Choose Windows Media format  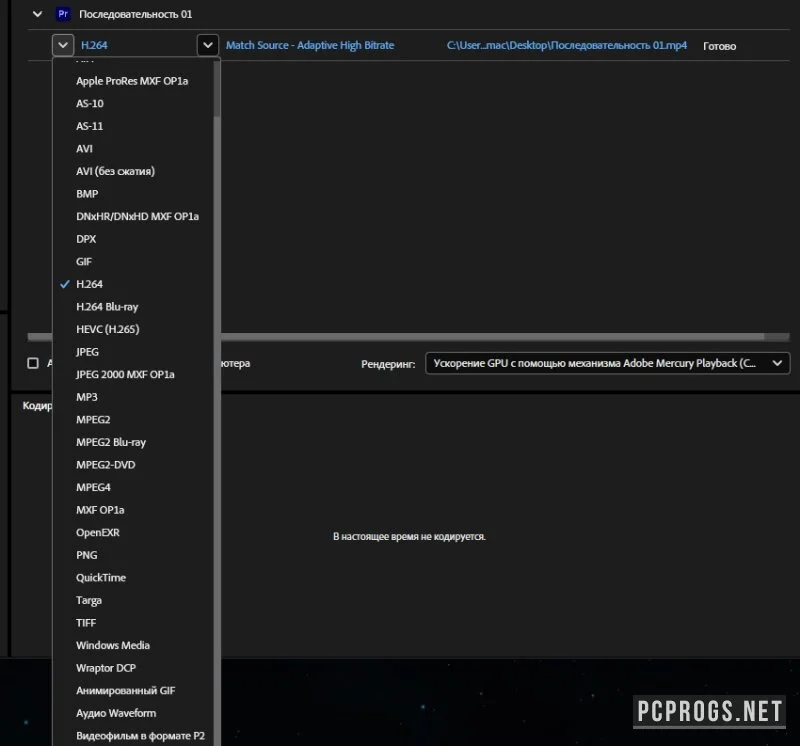113,645
